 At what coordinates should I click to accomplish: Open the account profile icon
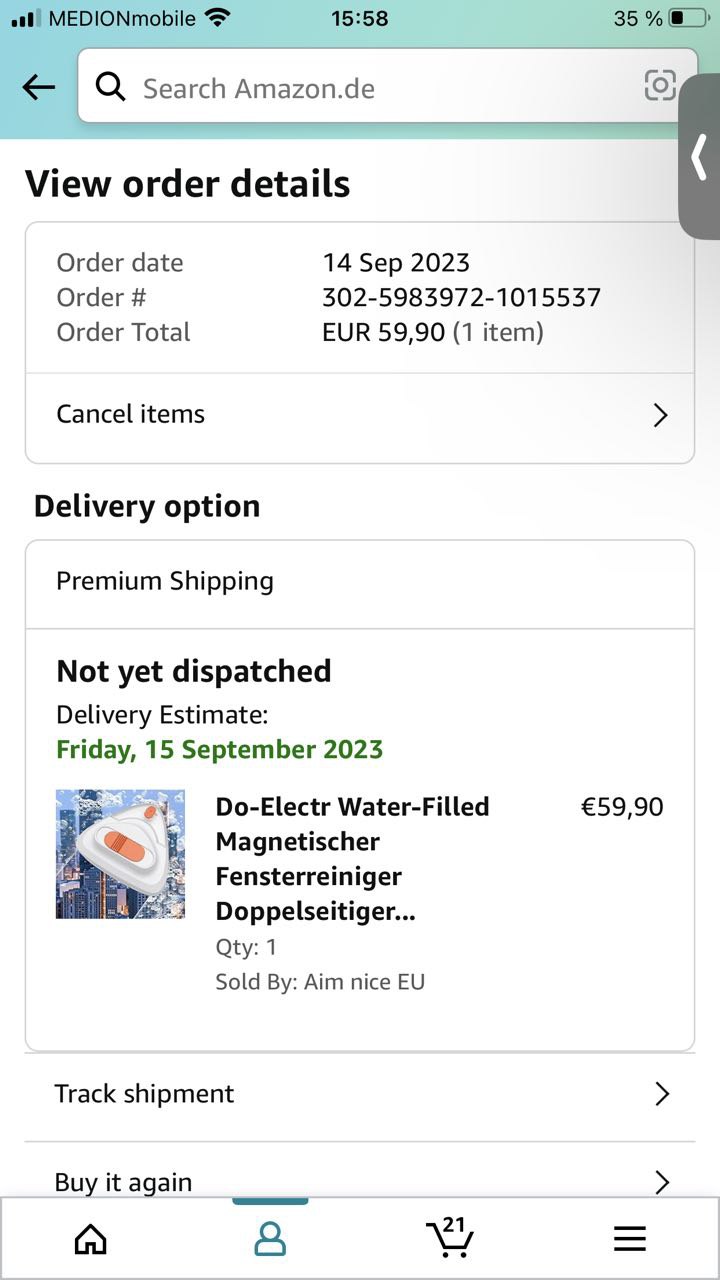(270, 1240)
